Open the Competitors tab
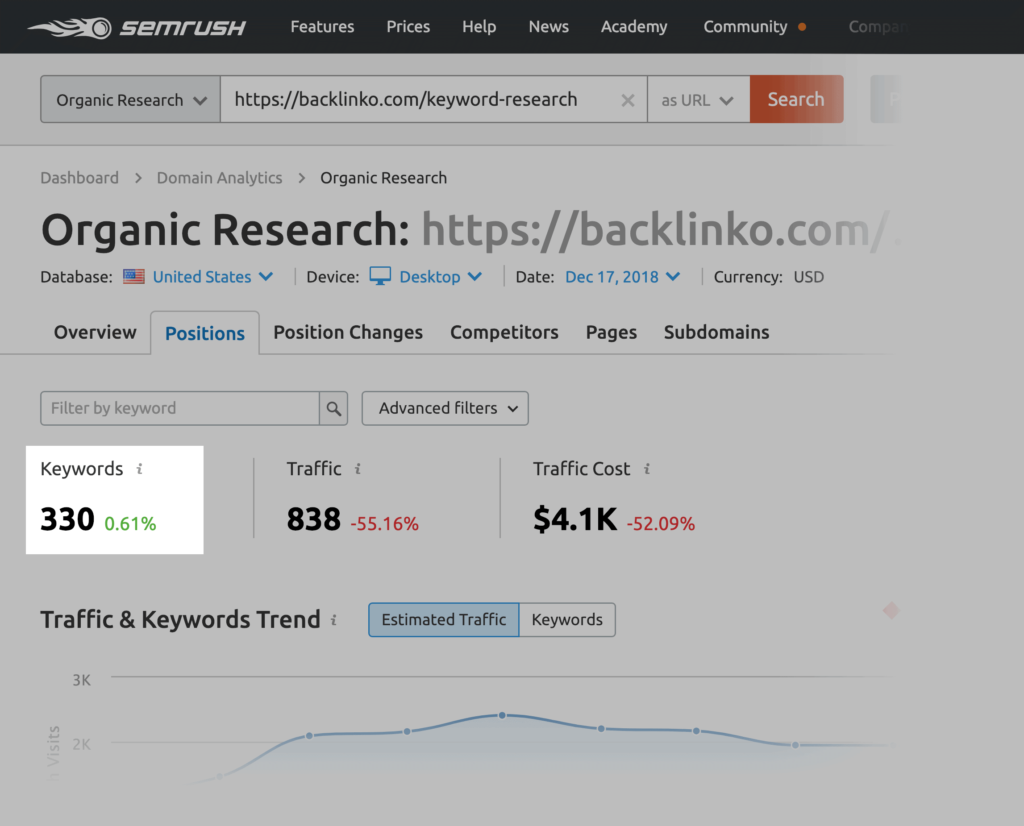The image size is (1024, 826). (x=504, y=332)
